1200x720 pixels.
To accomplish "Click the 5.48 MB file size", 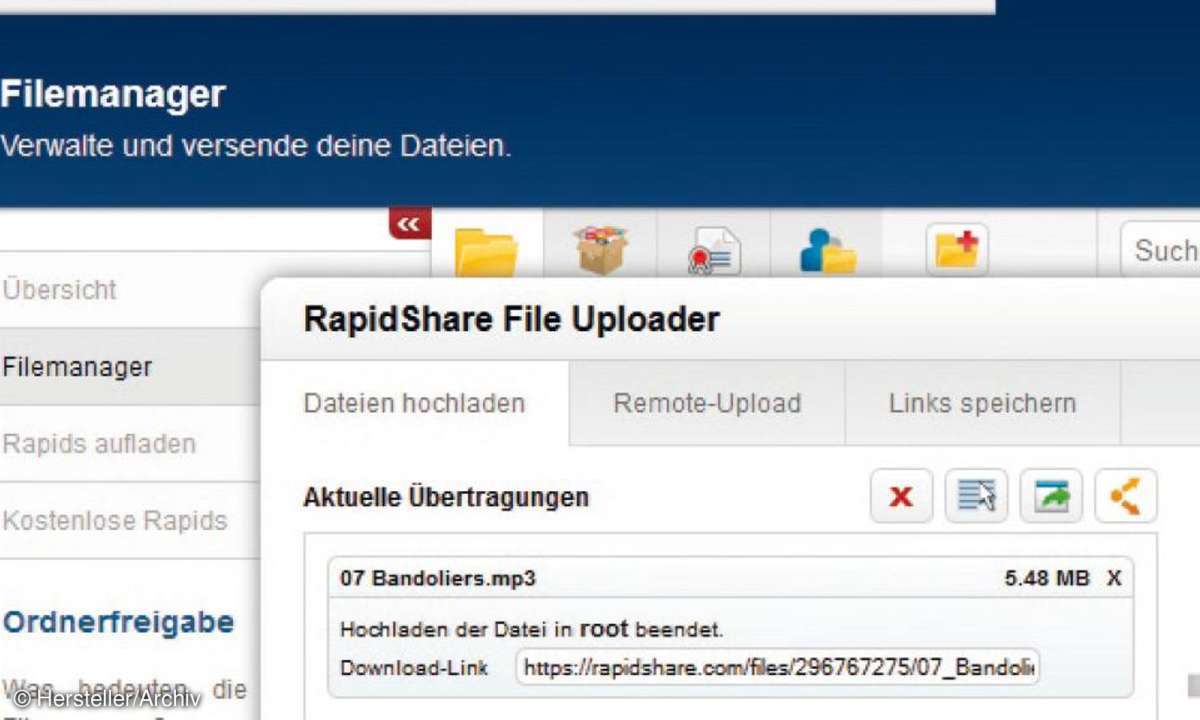I will (x=1047, y=578).
